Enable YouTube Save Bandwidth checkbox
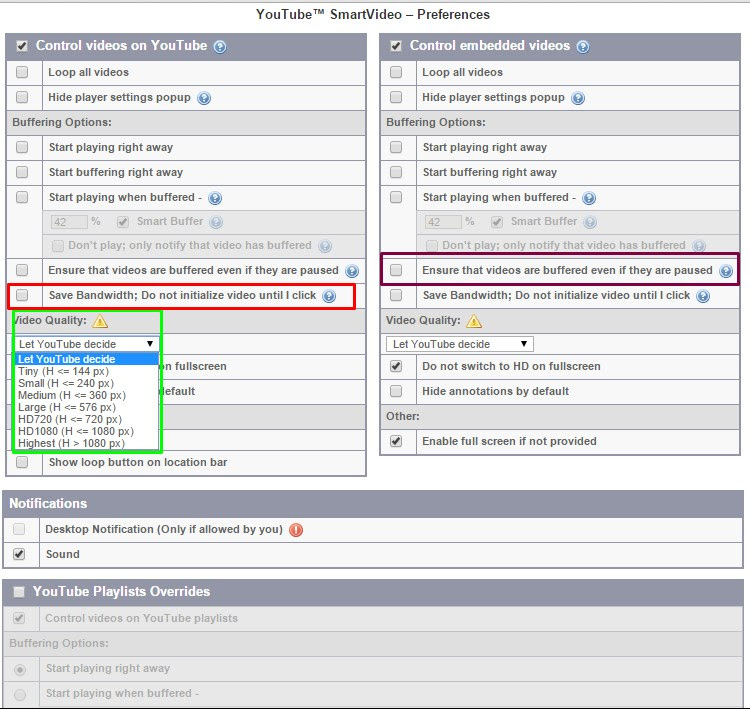Viewport: 750px width, 709px height. 22,295
